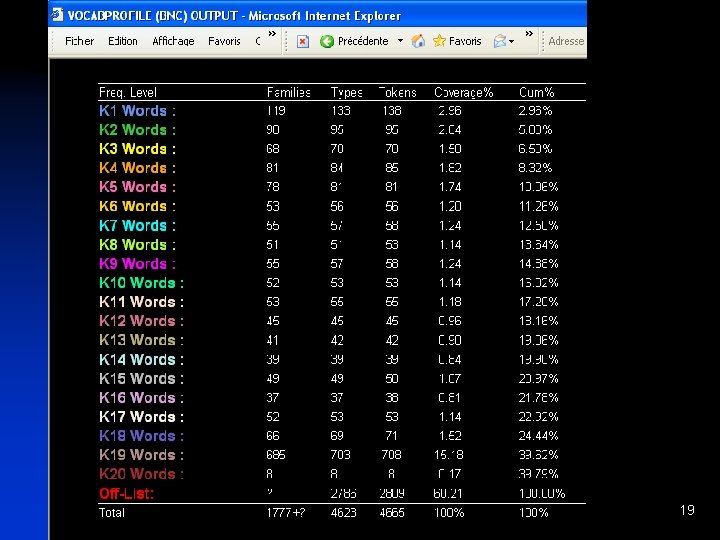Expand the Précédente history dropdown arrow

point(400,41)
